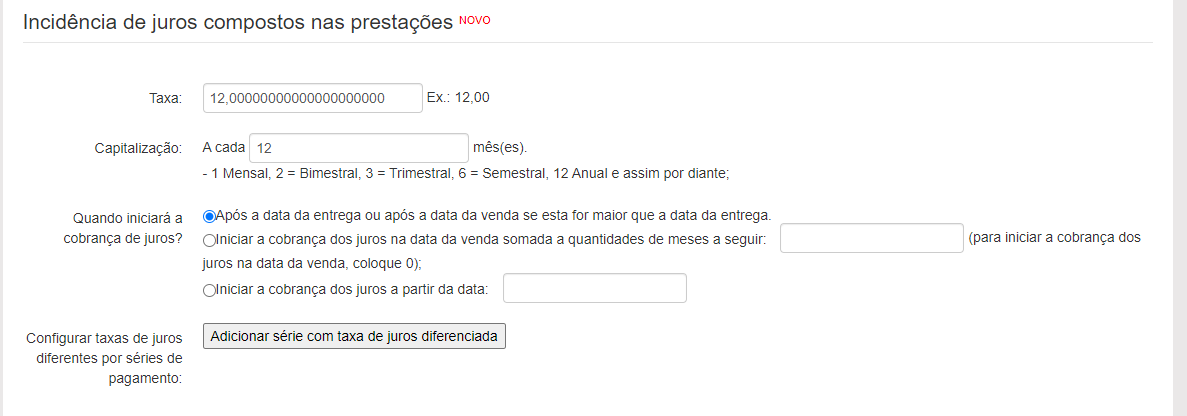Click the 'mês(es).' suffix text
This screenshot has width=1187, height=416.
click(x=499, y=148)
